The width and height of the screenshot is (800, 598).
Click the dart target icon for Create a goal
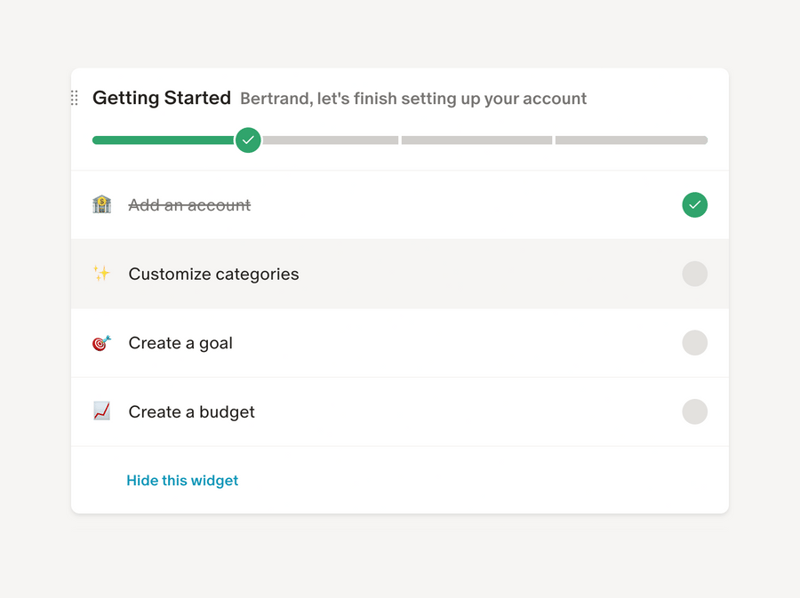(103, 343)
